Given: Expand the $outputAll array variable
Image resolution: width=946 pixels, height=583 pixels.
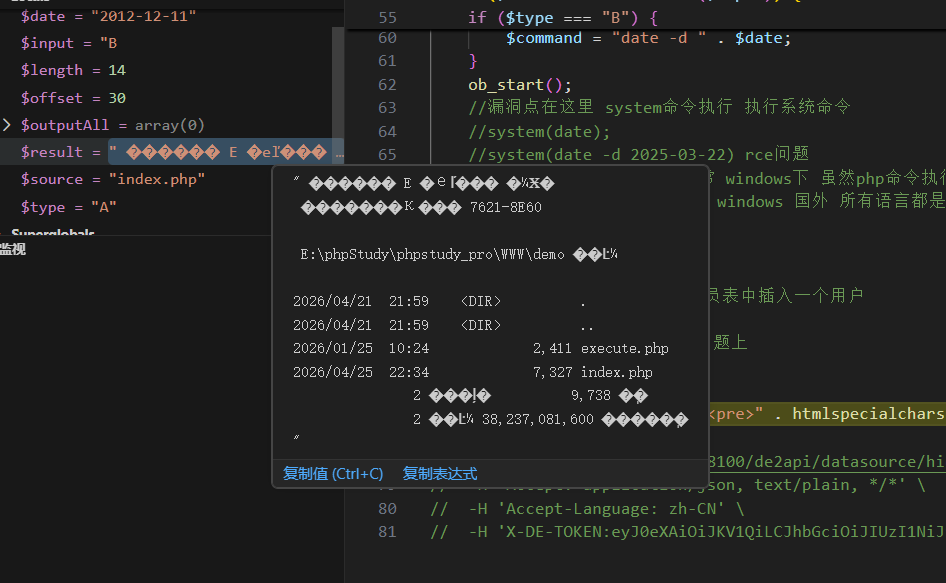Looking at the screenshot, I should (7, 125).
